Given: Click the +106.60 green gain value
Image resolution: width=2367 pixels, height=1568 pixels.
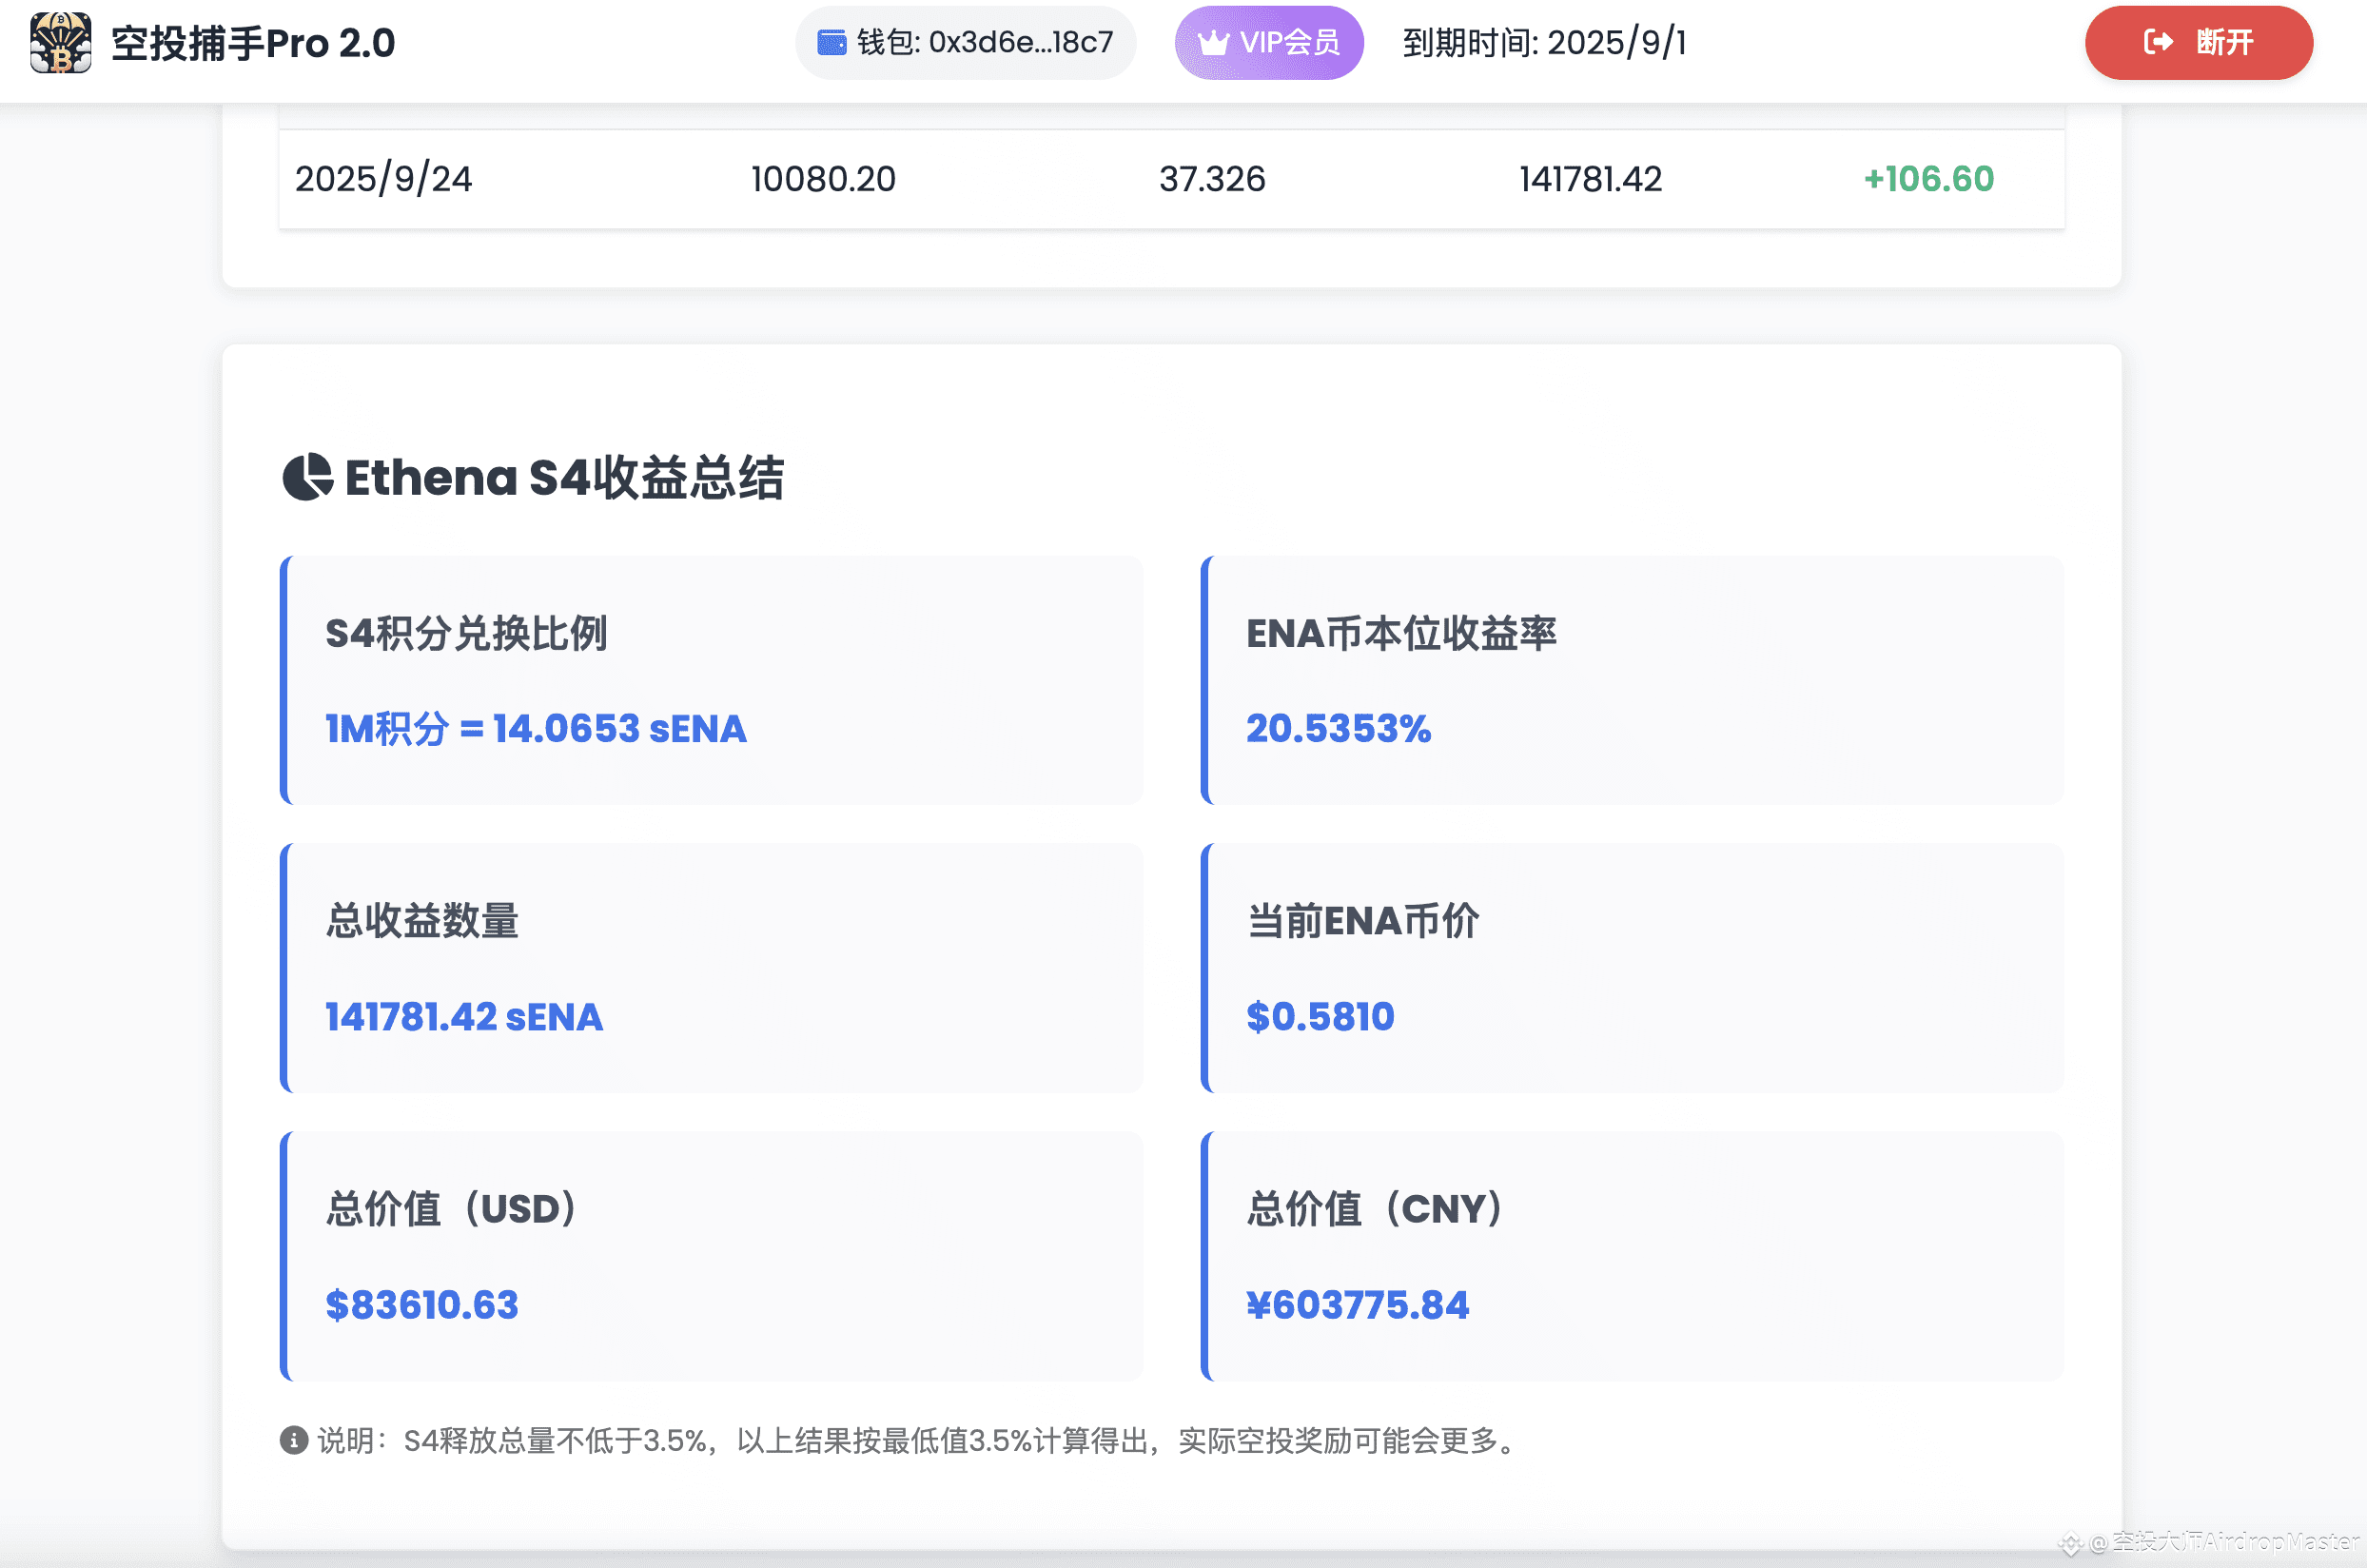Looking at the screenshot, I should pyautogui.click(x=1929, y=179).
